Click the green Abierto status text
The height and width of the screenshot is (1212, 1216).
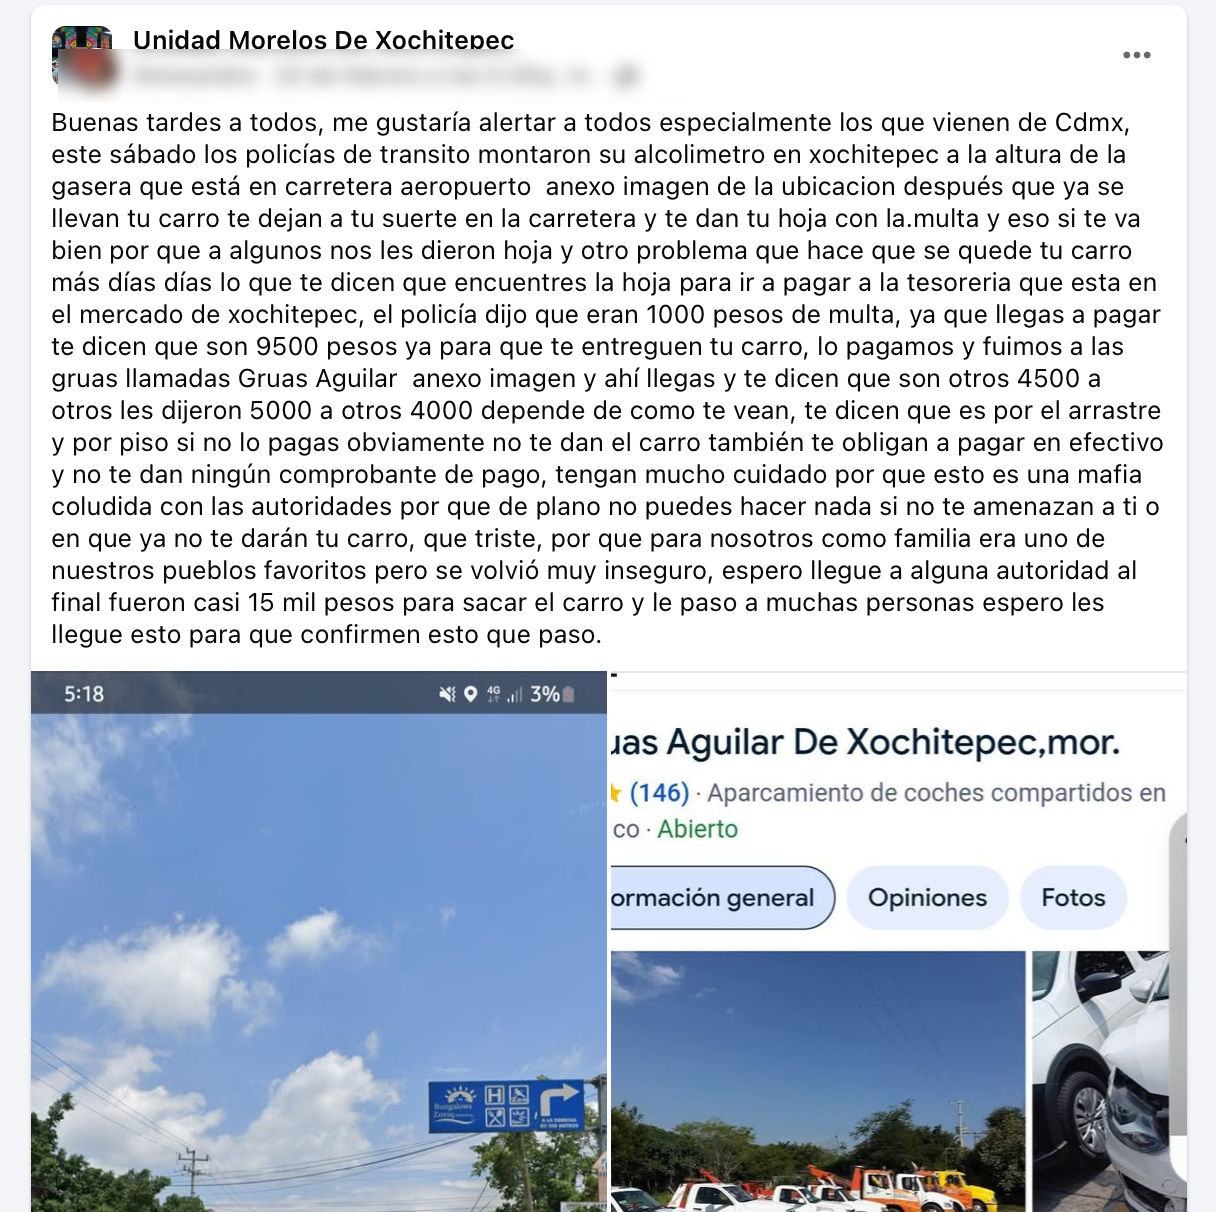[697, 829]
